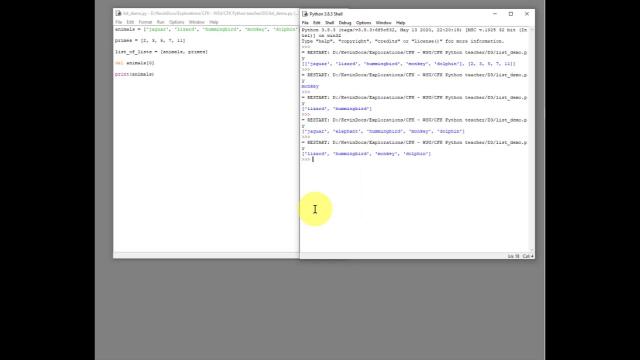640x360 pixels.
Task: Open the editor window's Edit menu
Action: tap(130, 22)
